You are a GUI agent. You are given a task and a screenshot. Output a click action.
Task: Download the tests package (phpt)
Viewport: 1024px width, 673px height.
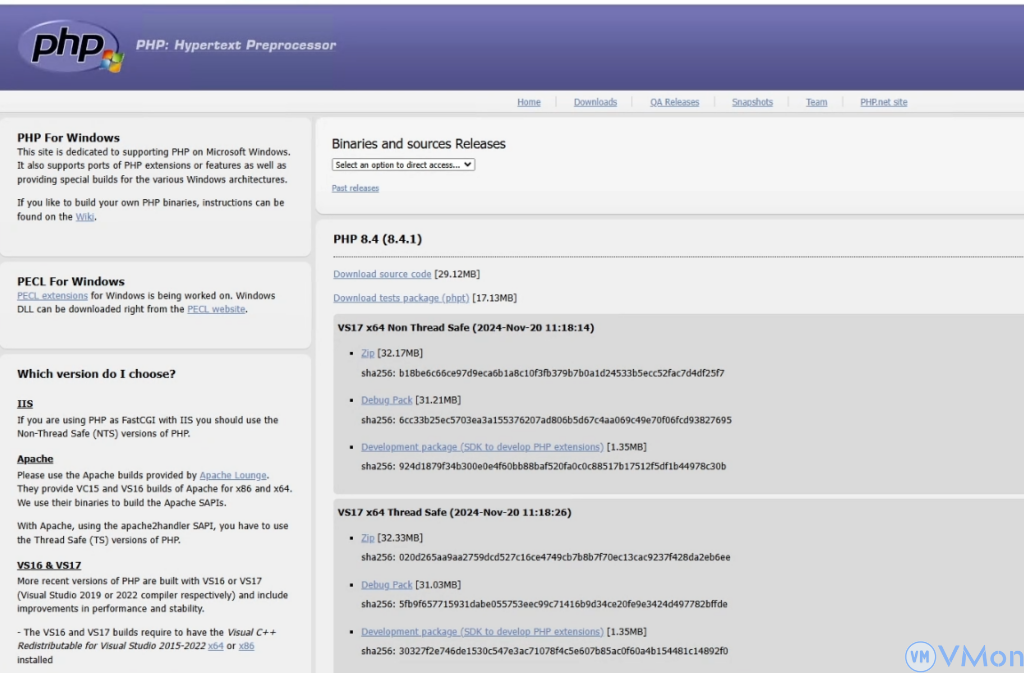pos(400,298)
